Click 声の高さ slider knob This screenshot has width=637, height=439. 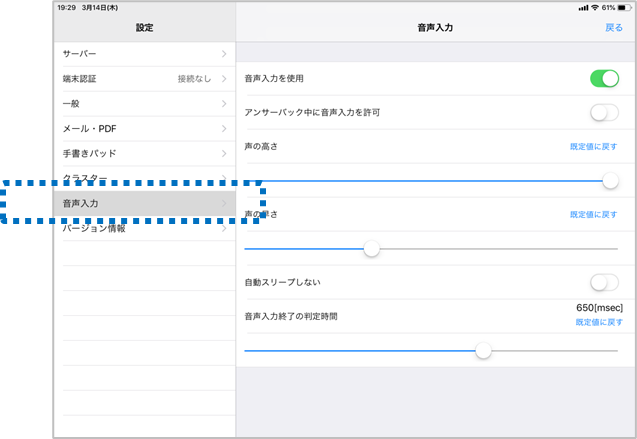tap(610, 181)
